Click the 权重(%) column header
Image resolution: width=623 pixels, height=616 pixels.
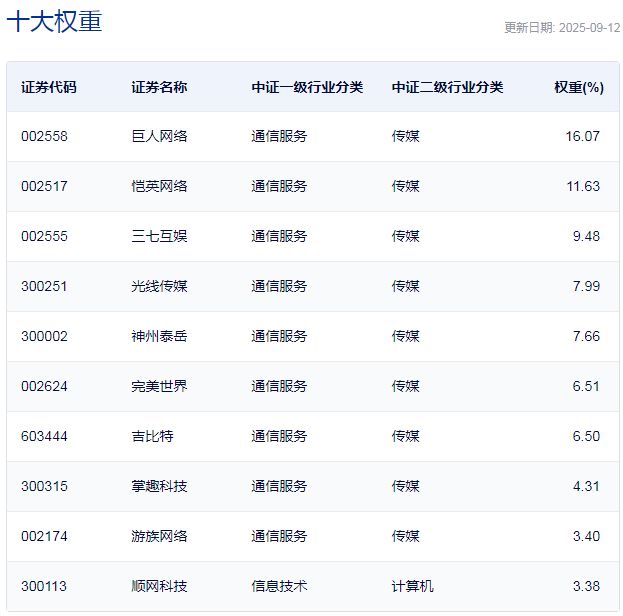tap(579, 87)
